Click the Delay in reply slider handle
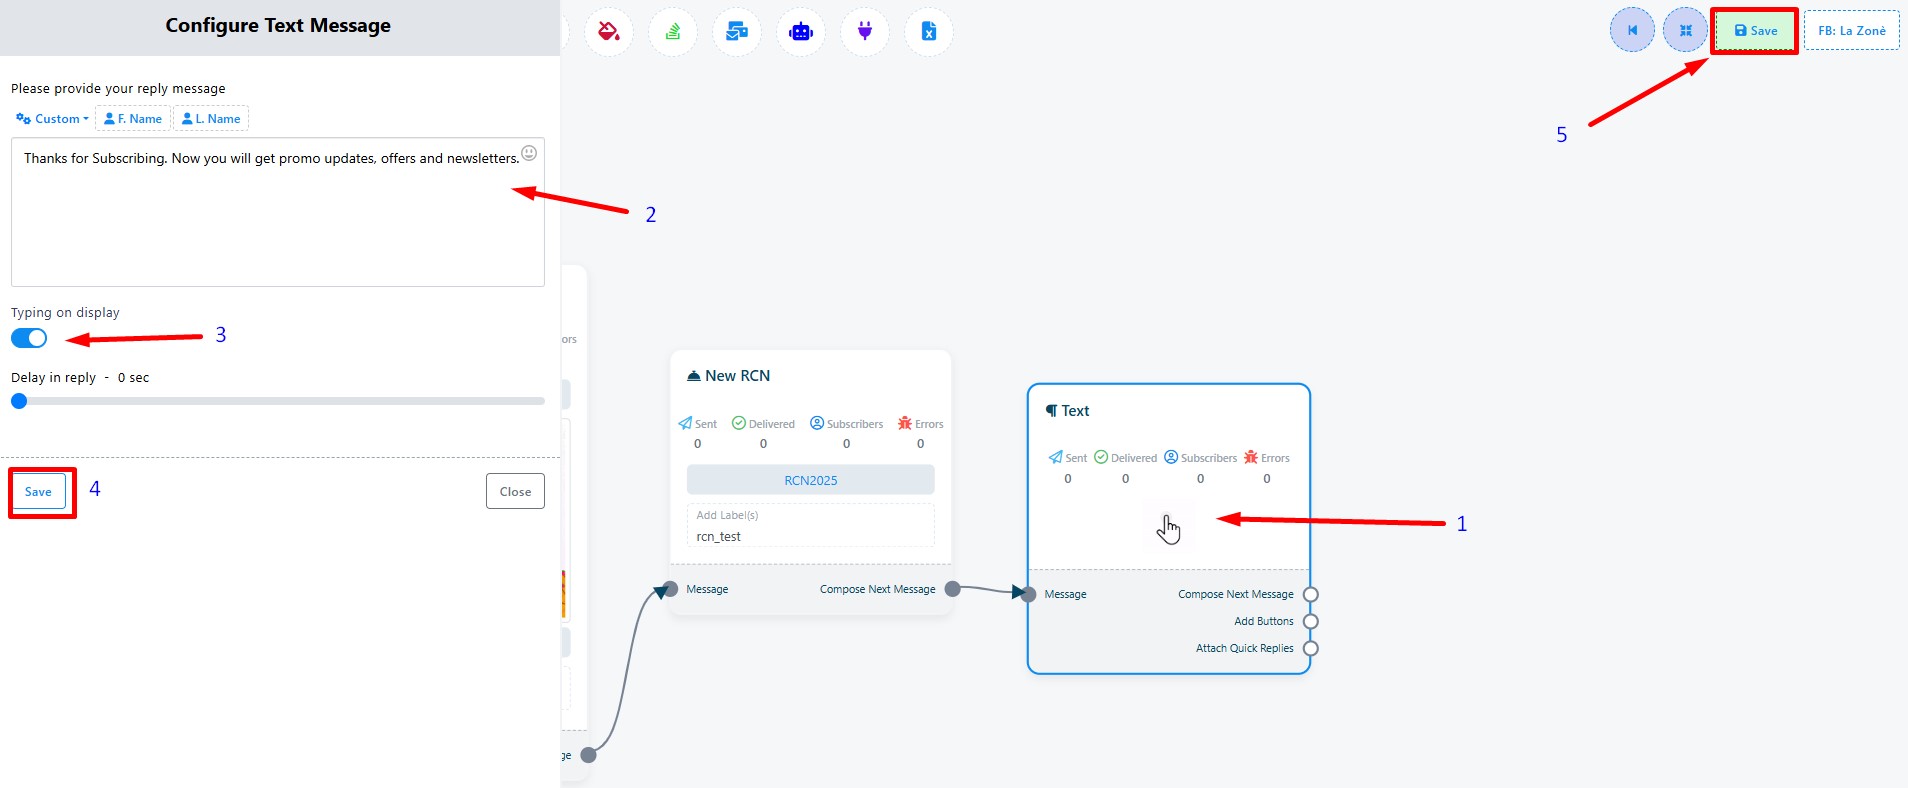The width and height of the screenshot is (1908, 788). pyautogui.click(x=19, y=401)
